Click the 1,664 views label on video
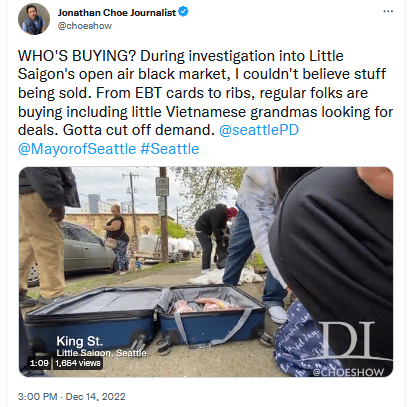This screenshot has width=413, height=407. 78,363
